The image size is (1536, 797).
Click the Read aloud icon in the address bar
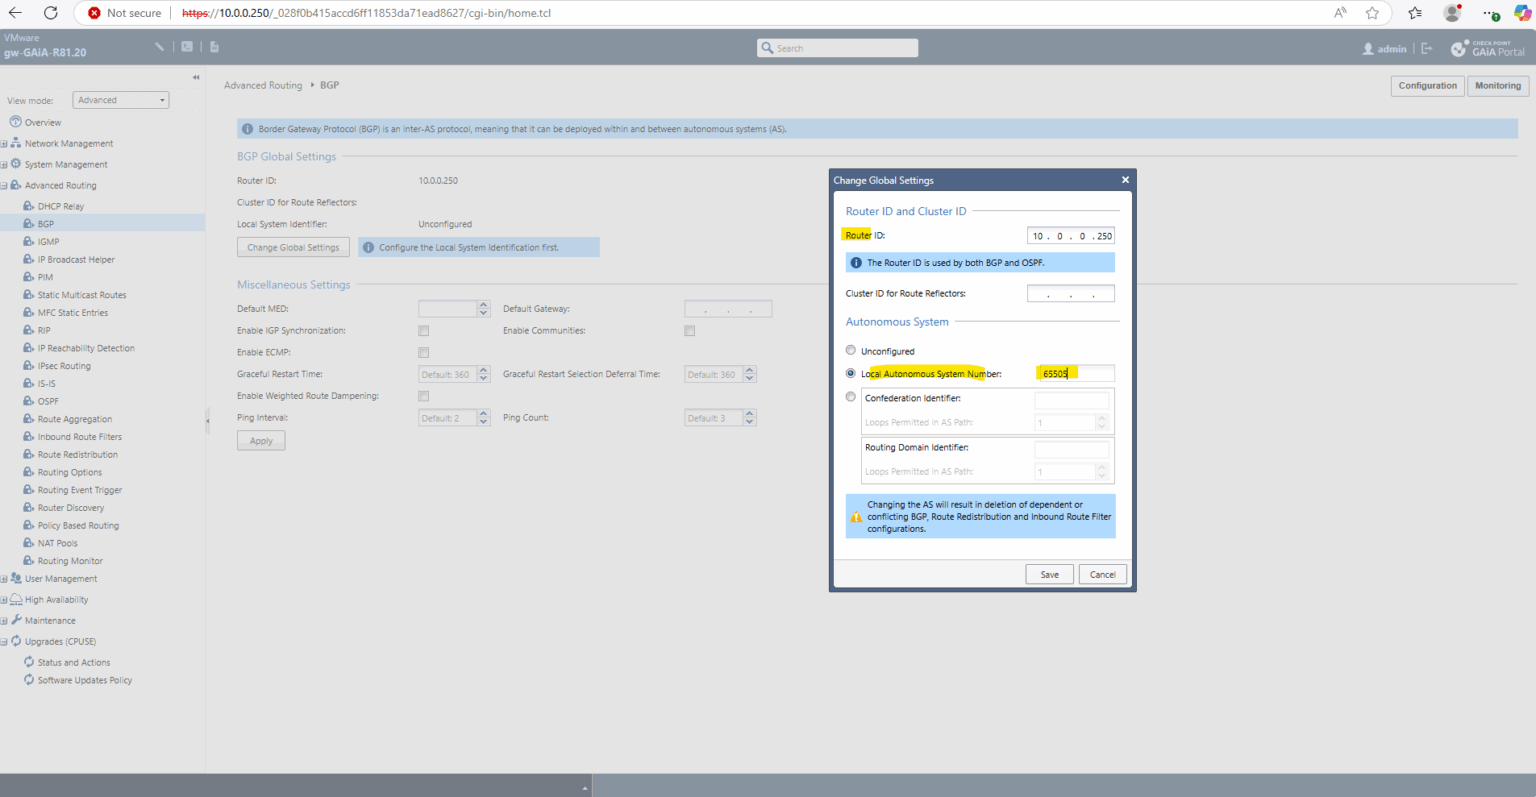(1340, 13)
